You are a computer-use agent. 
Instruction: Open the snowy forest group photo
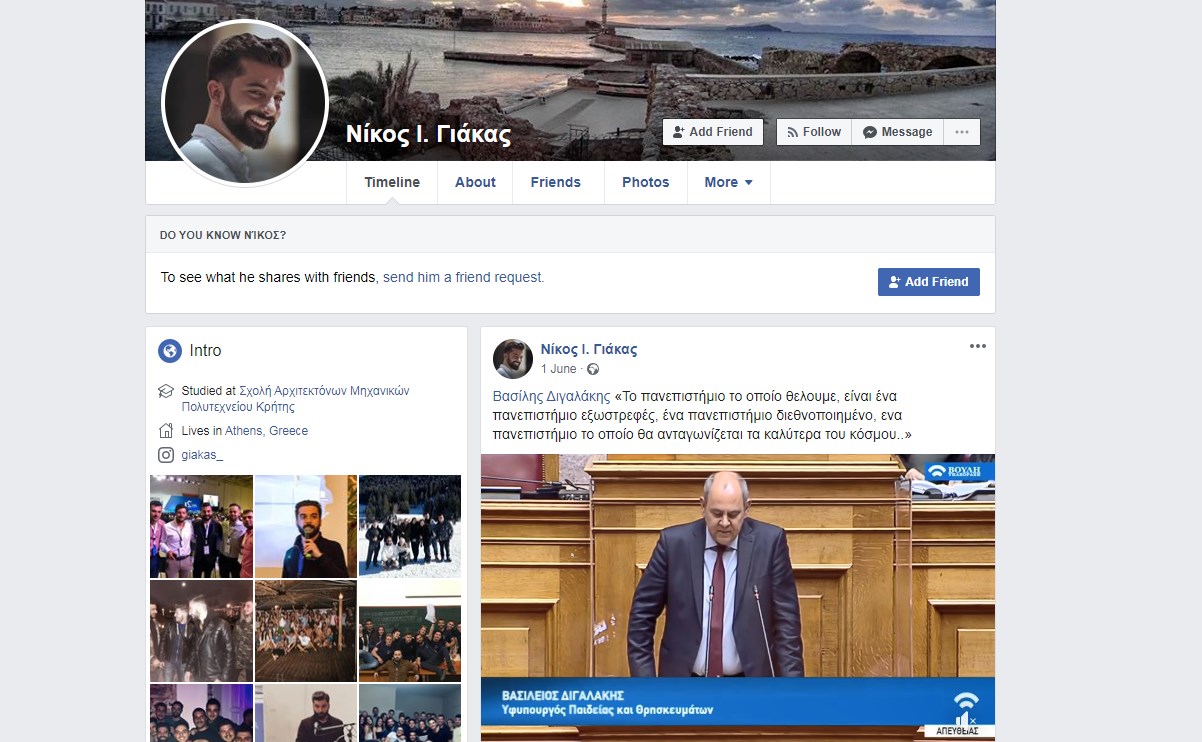410,527
